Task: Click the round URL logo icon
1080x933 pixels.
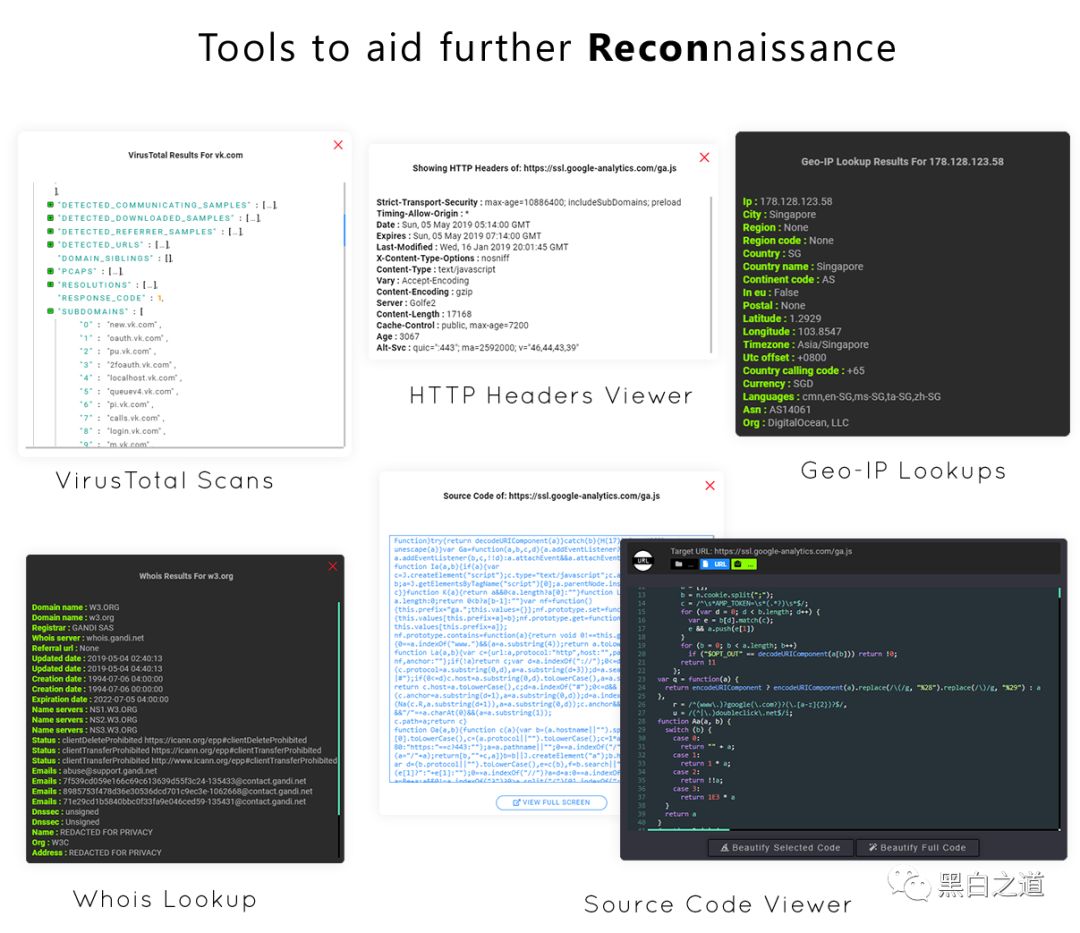Action: coord(643,560)
